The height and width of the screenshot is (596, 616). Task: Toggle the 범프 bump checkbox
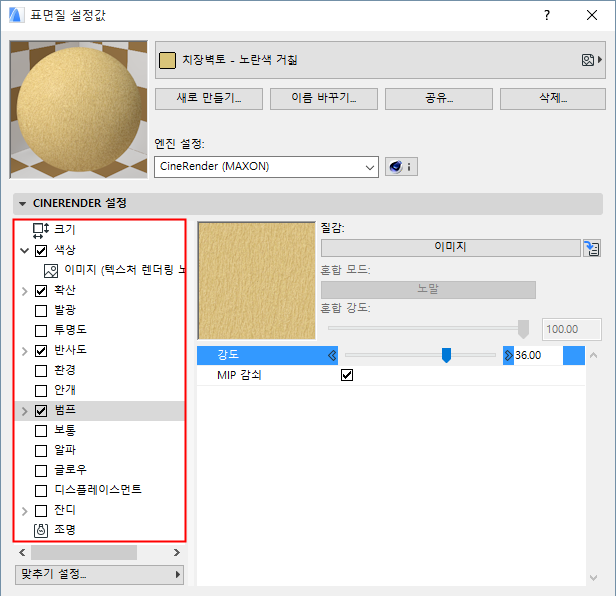point(41,411)
